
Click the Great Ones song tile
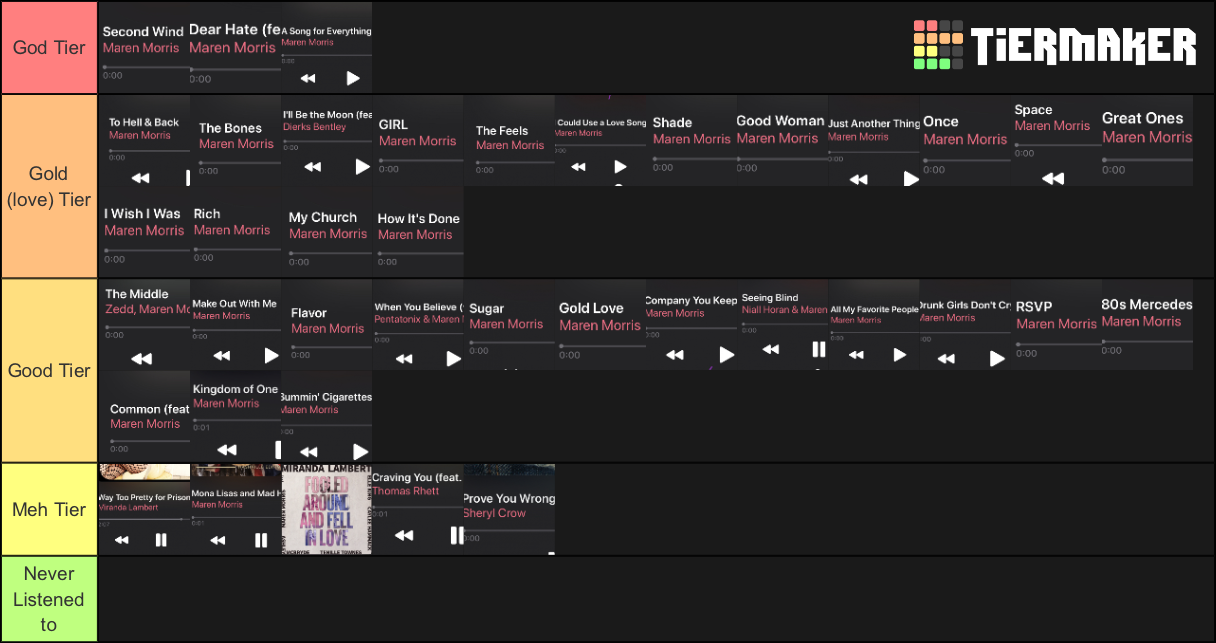pyautogui.click(x=1146, y=141)
